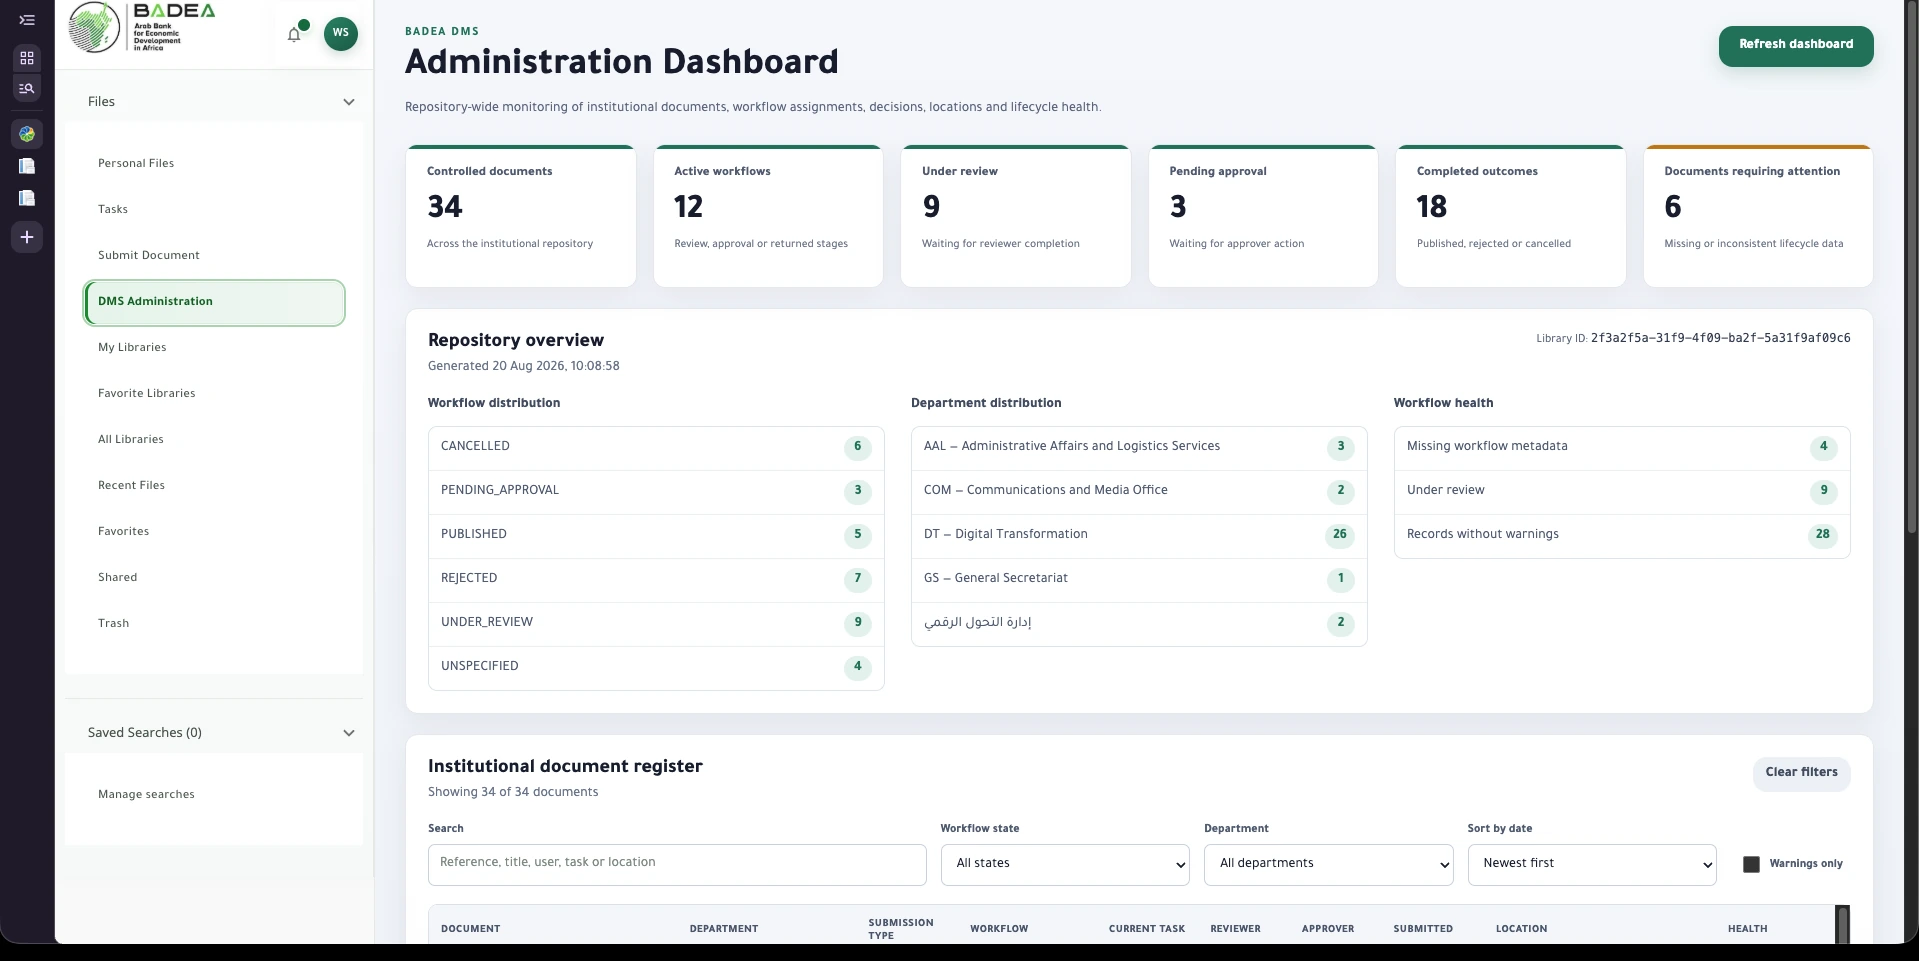The height and width of the screenshot is (961, 1919).
Task: Select the colorful pinwheel app icon
Action: pos(27,134)
